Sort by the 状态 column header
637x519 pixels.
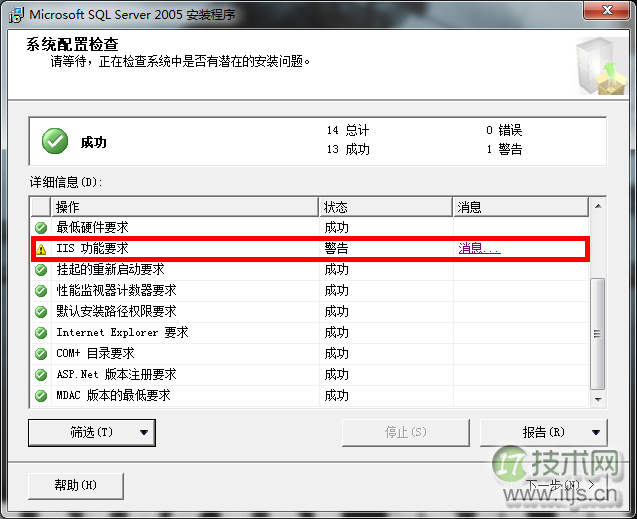[x=386, y=207]
